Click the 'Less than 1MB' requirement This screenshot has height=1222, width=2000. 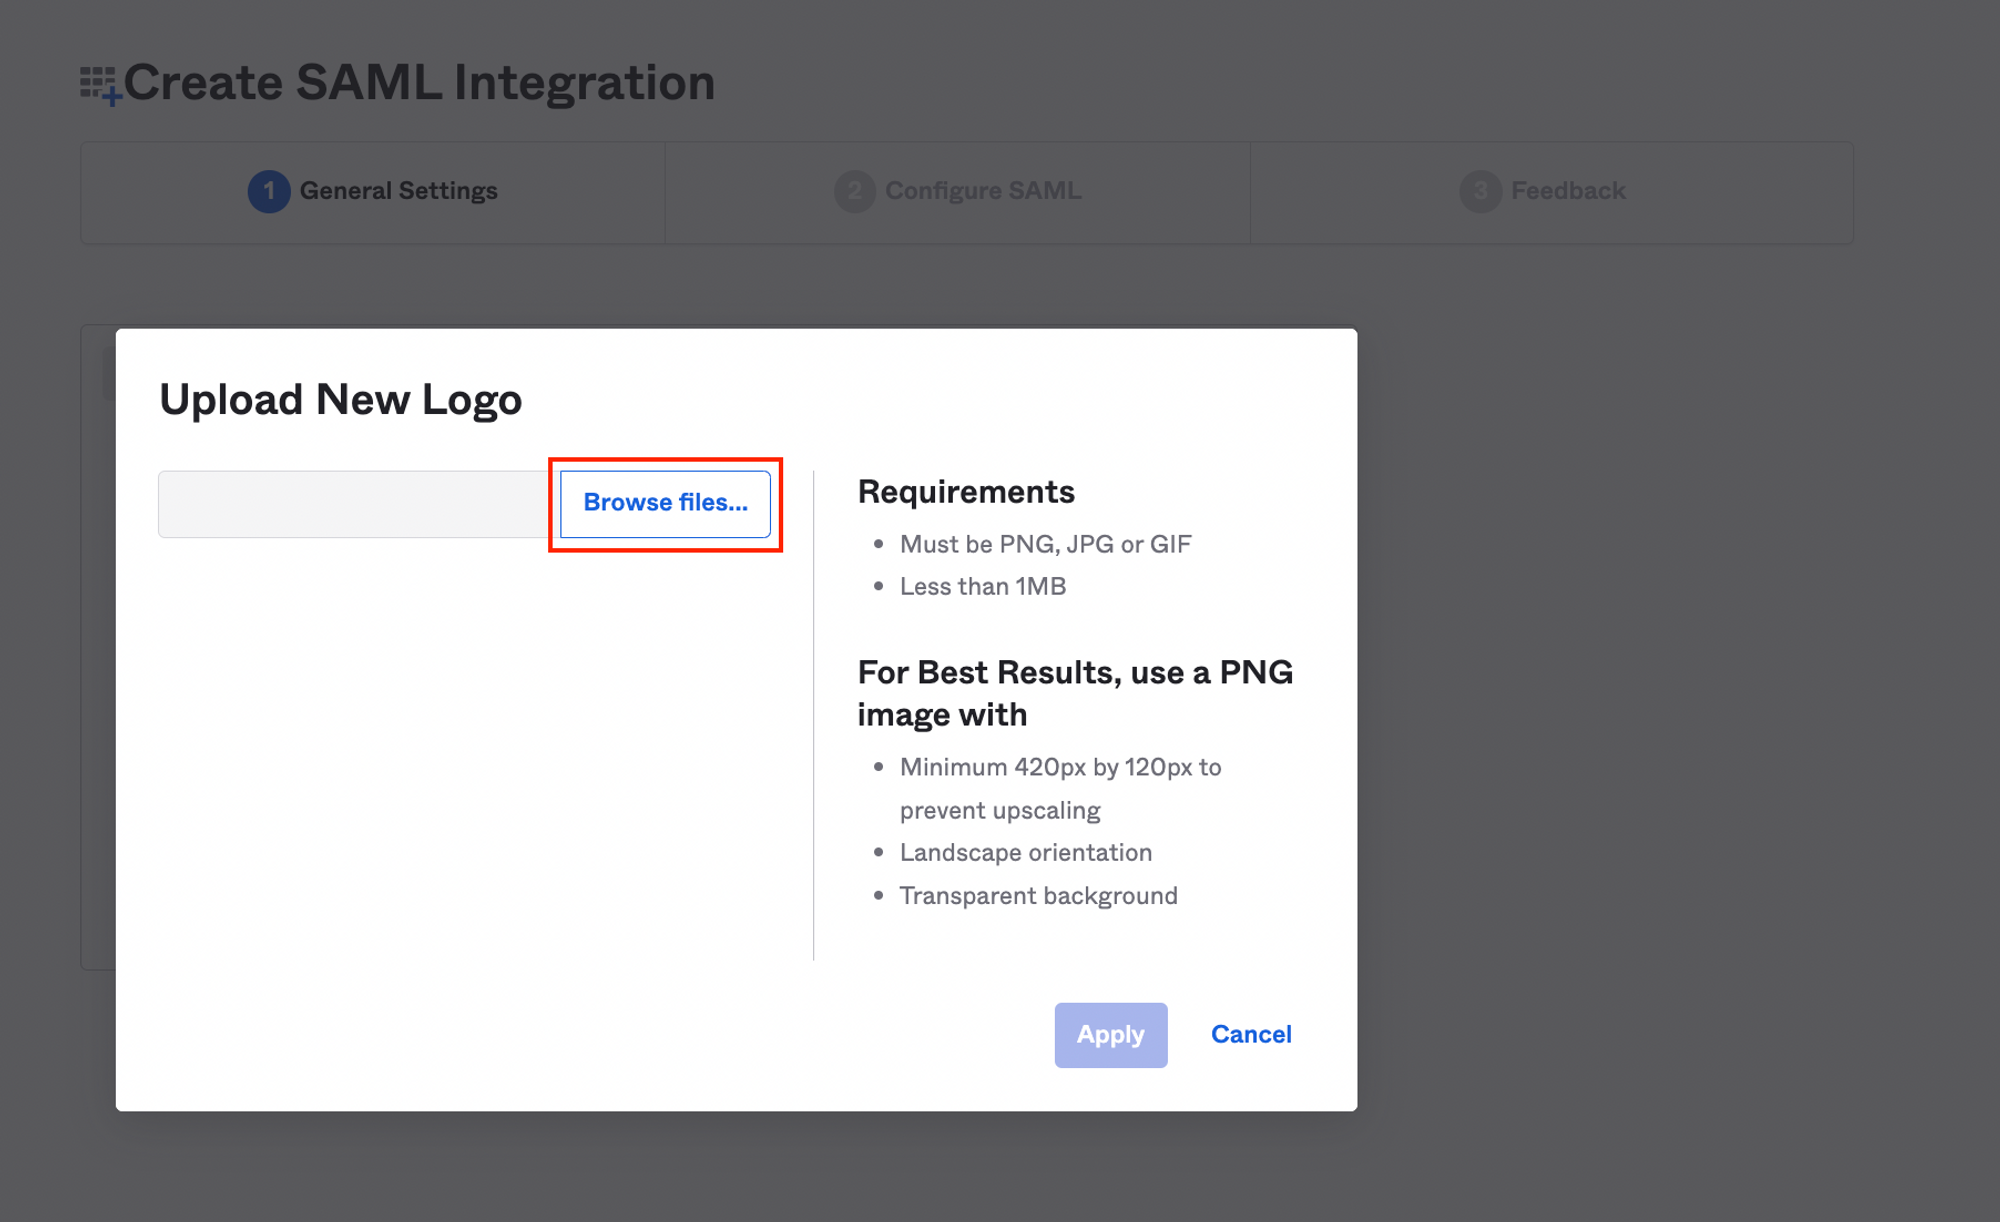[x=983, y=587]
